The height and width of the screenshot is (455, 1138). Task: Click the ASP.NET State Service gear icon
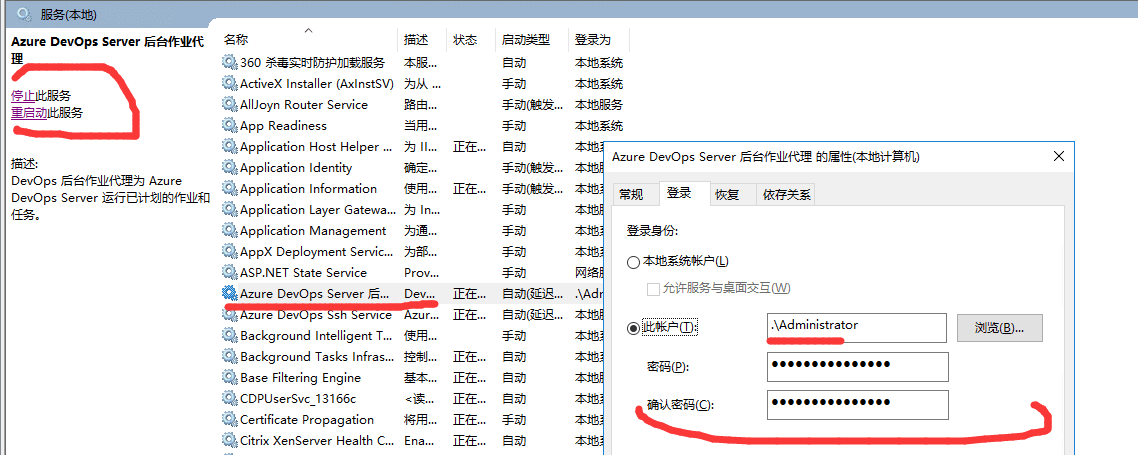click(x=230, y=272)
